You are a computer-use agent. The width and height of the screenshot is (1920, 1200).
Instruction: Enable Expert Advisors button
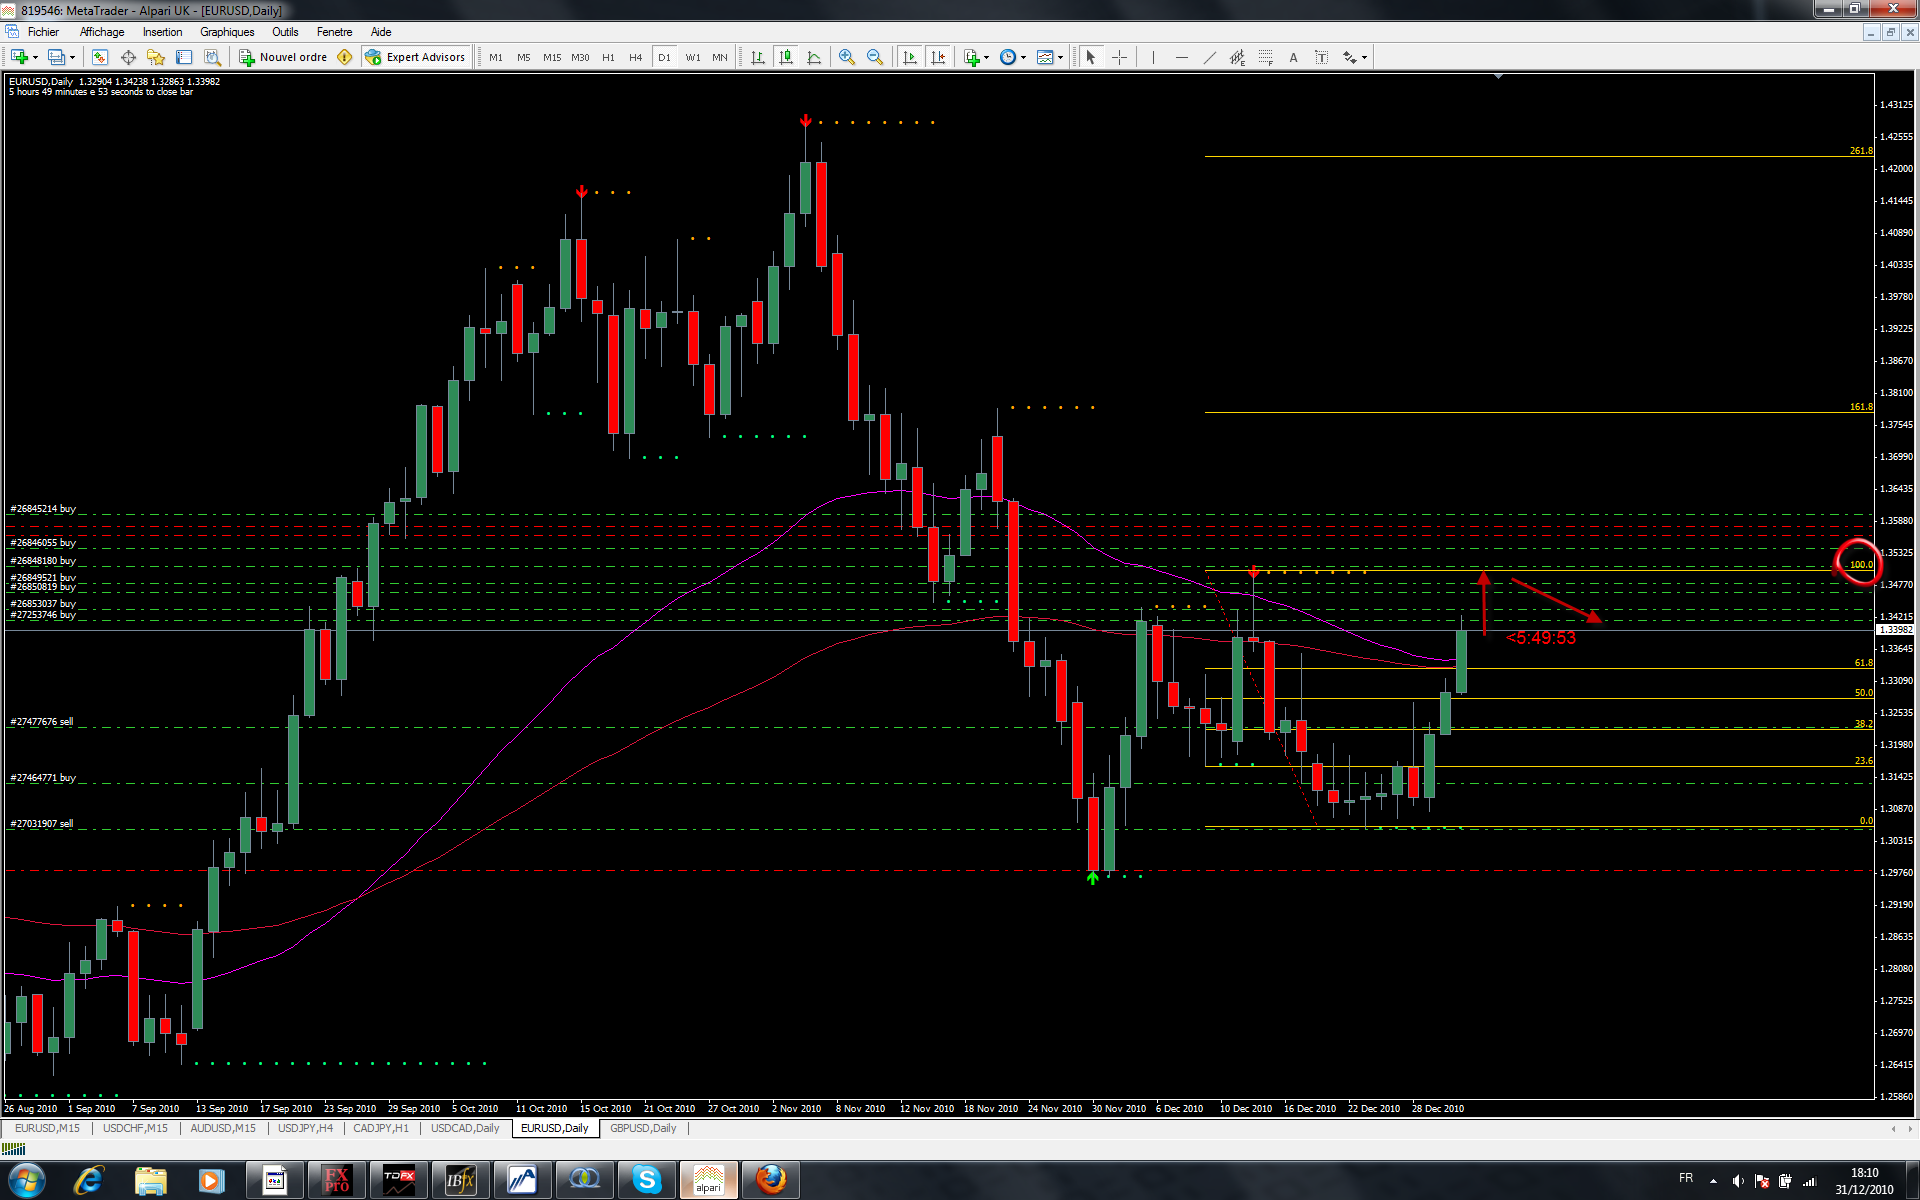tap(415, 57)
